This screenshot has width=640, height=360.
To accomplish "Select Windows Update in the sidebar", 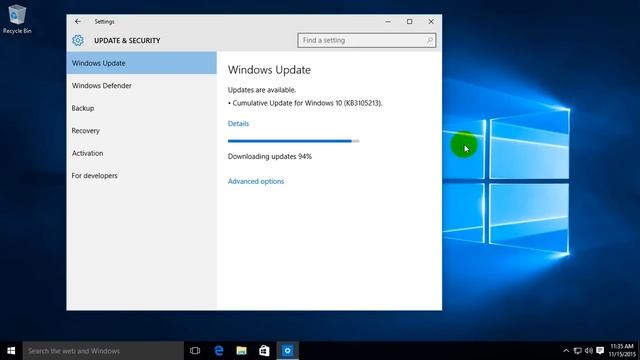I will click(142, 63).
